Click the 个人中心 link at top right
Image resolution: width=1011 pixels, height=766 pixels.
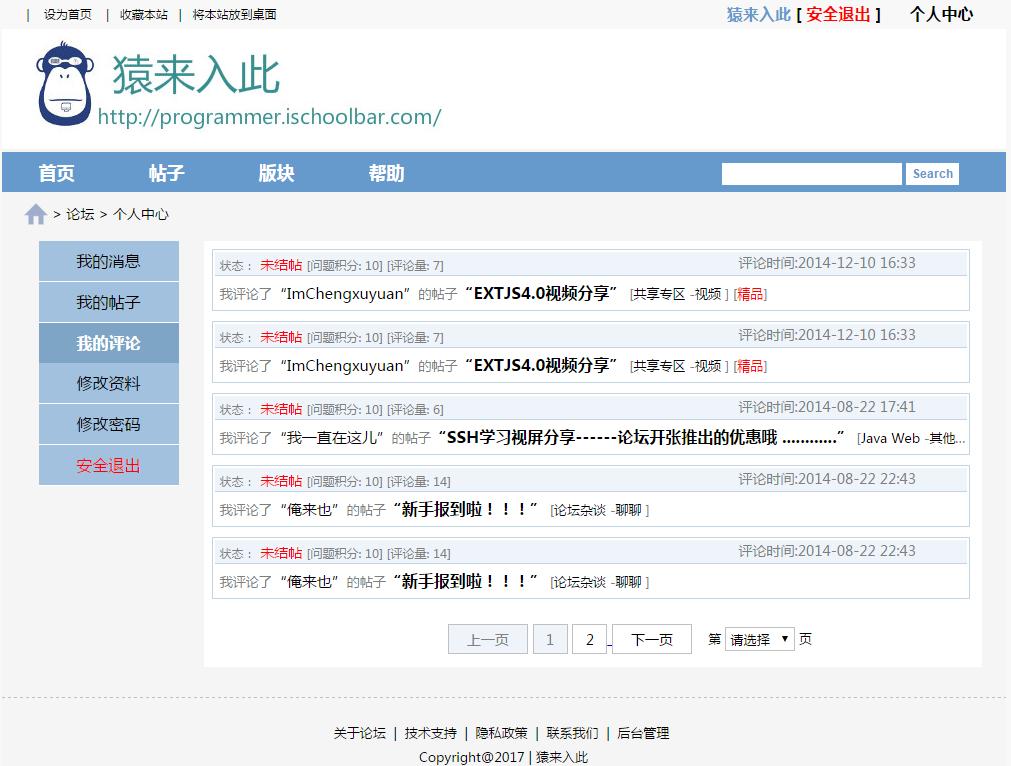pyautogui.click(x=940, y=14)
